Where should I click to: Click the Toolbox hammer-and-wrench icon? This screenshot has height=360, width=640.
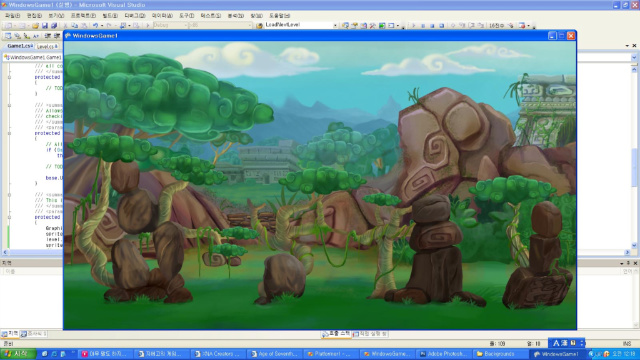373,25
